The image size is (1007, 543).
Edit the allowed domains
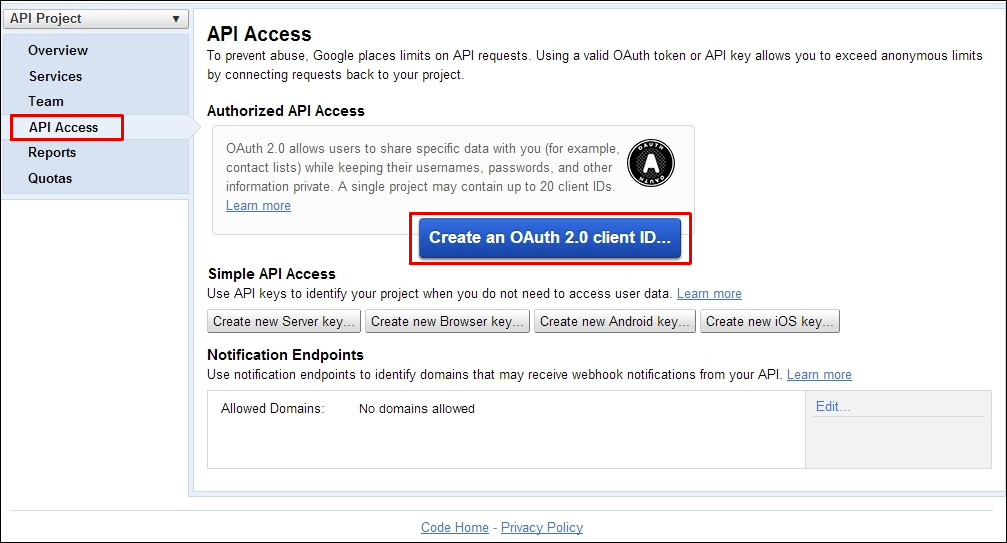833,406
